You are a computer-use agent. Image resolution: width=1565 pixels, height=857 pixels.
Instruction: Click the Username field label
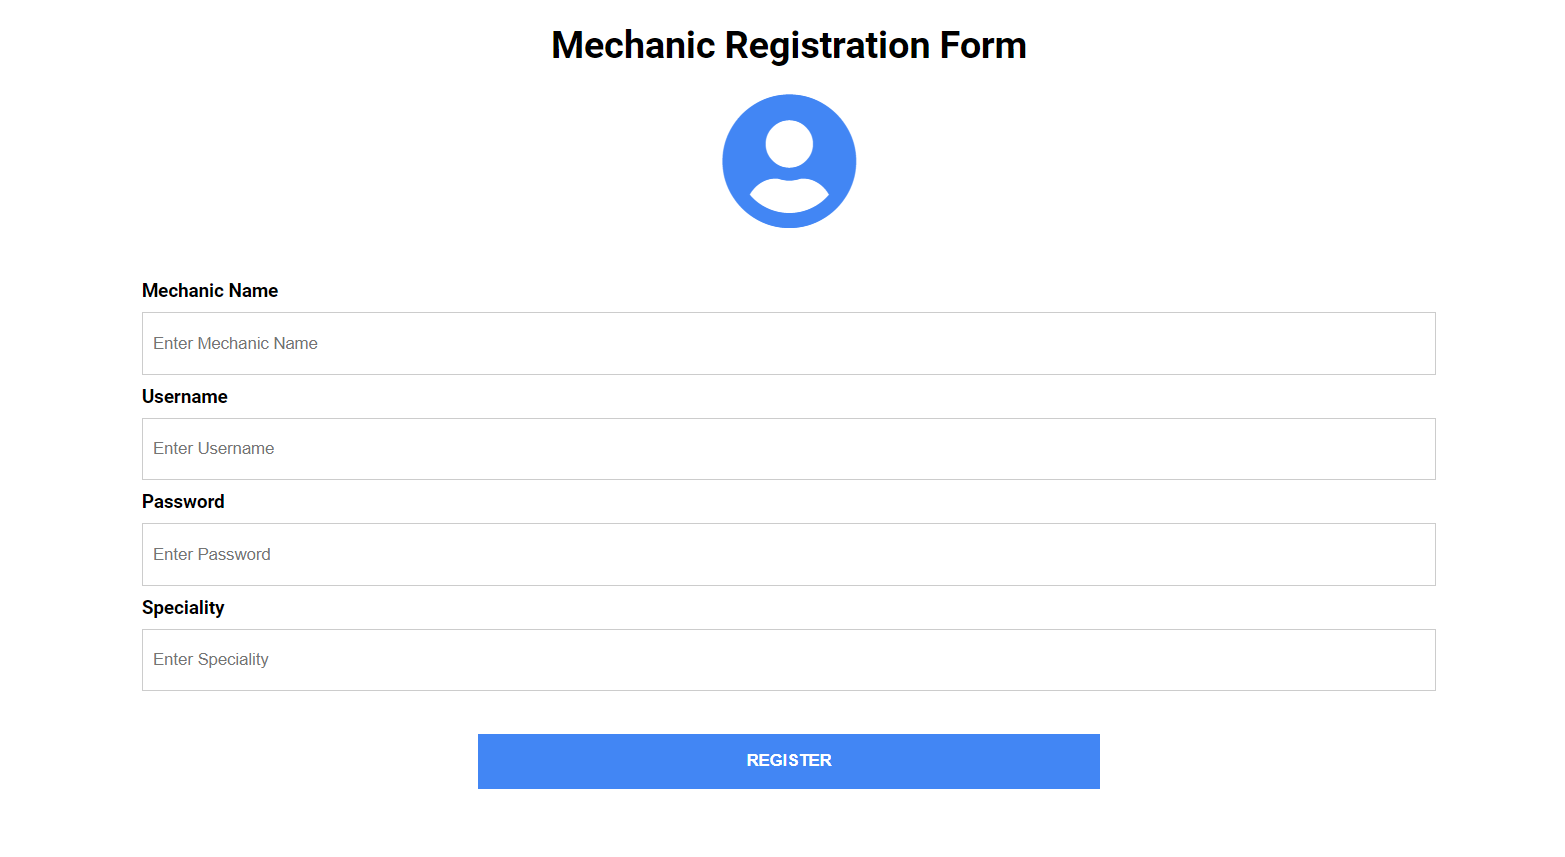(x=184, y=396)
